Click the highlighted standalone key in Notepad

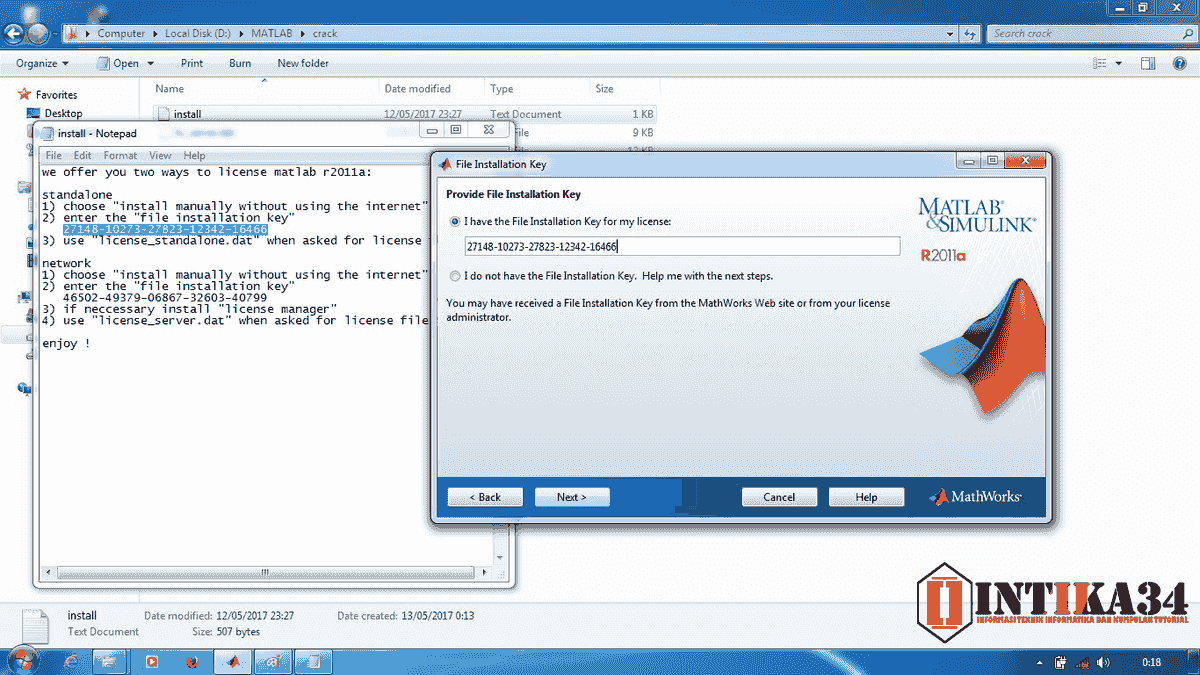pyautogui.click(x=165, y=229)
